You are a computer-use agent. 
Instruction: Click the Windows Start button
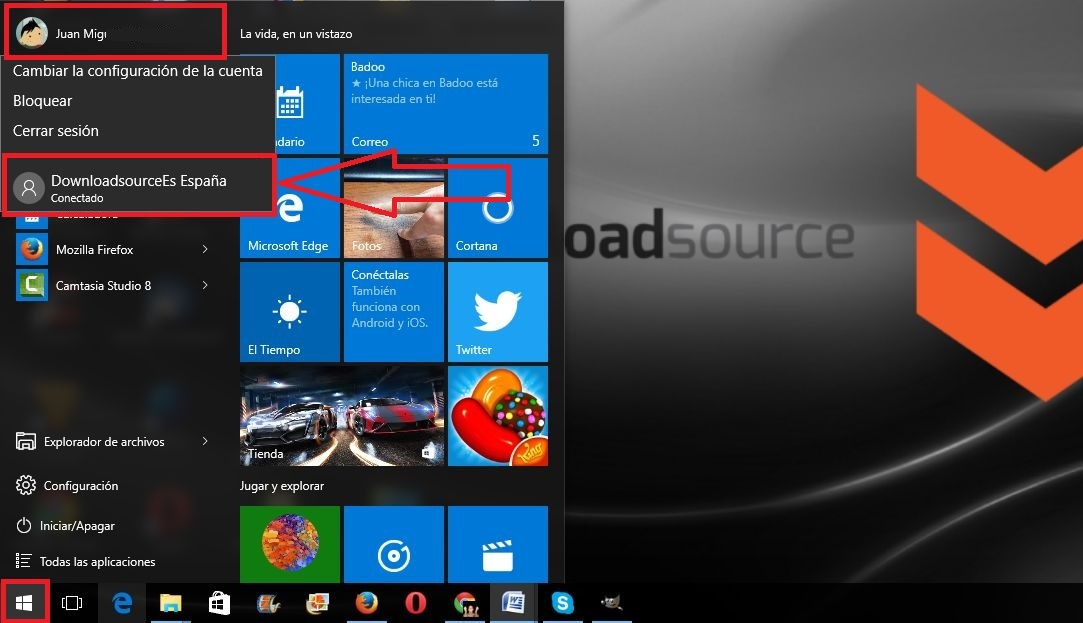pos(24,603)
